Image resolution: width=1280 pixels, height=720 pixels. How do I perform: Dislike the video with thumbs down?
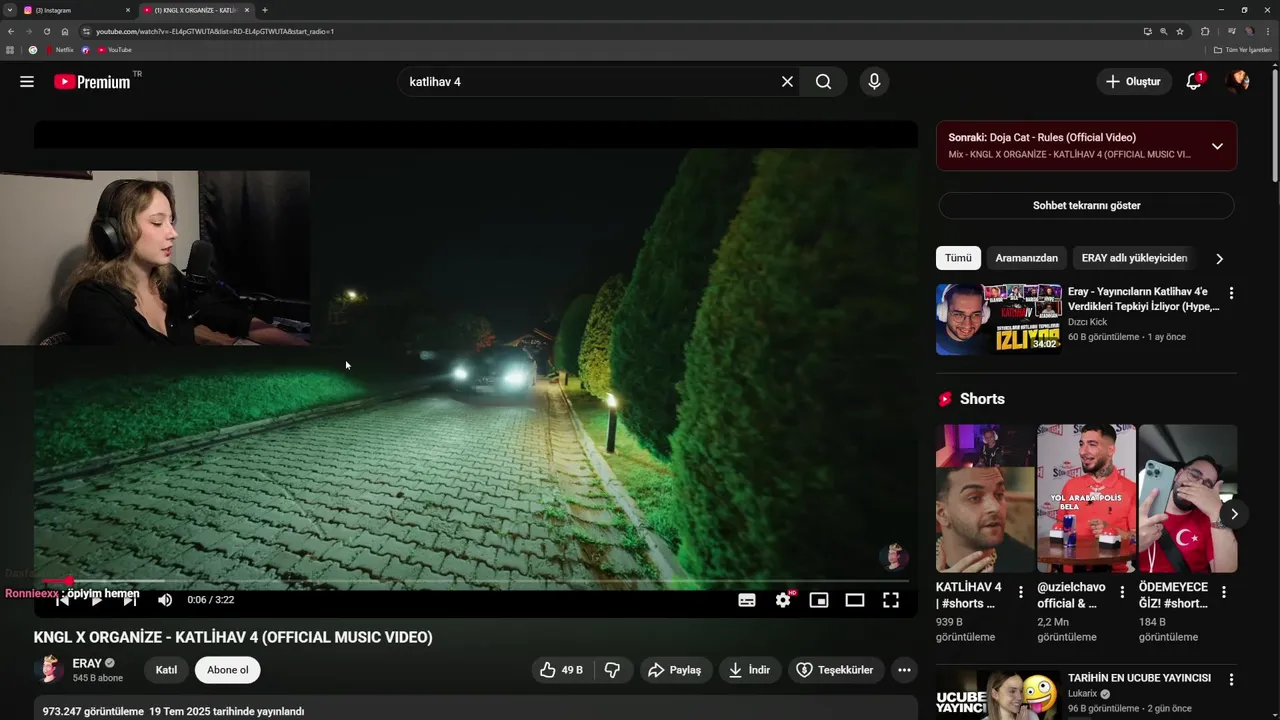[x=613, y=670]
